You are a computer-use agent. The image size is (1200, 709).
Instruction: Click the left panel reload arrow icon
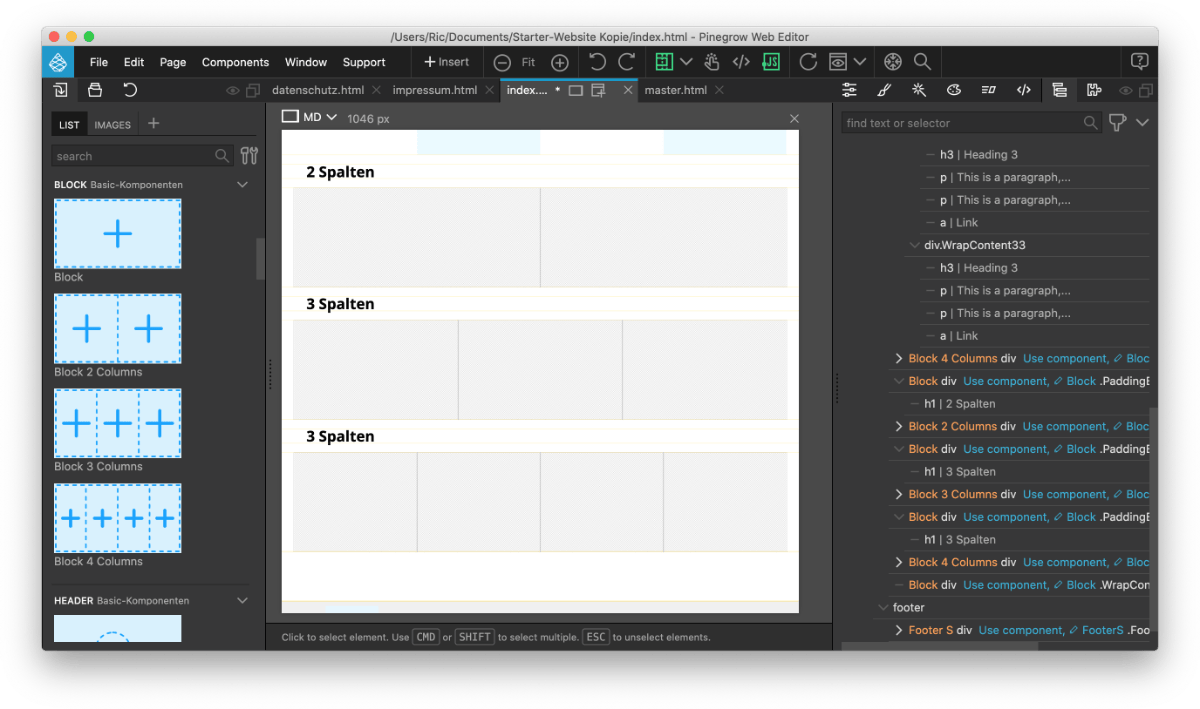point(130,90)
